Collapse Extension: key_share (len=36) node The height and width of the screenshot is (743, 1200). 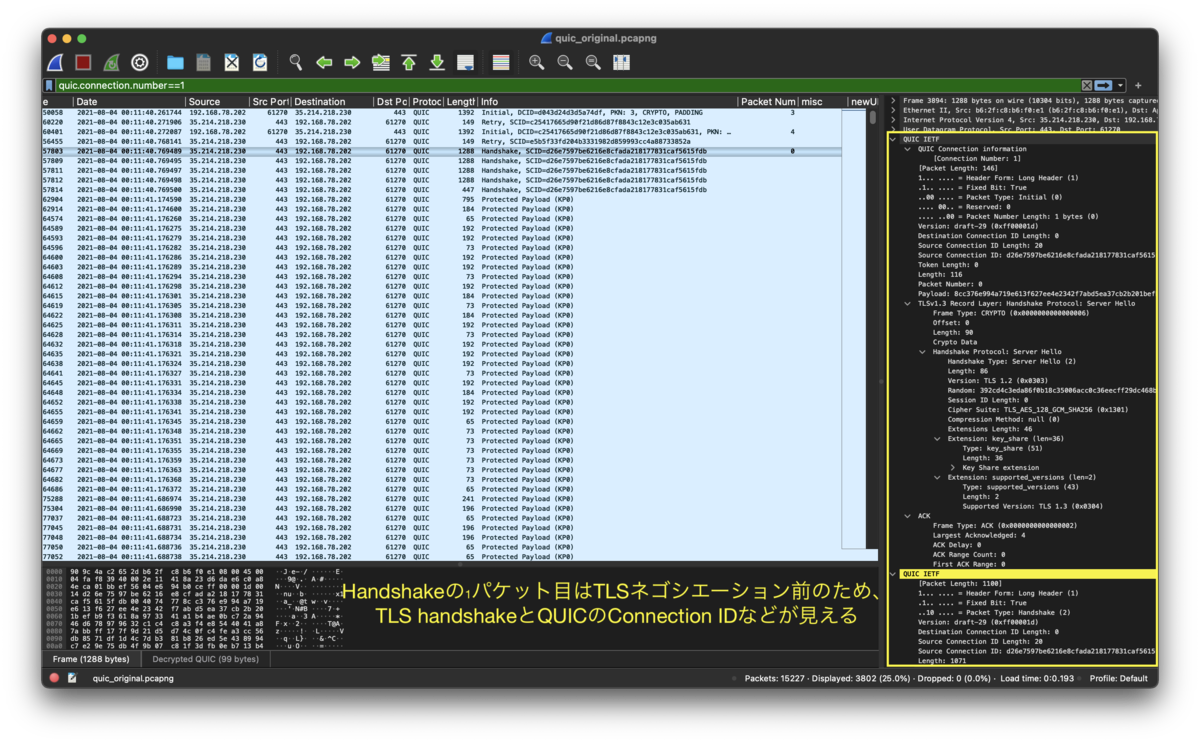tap(937, 438)
